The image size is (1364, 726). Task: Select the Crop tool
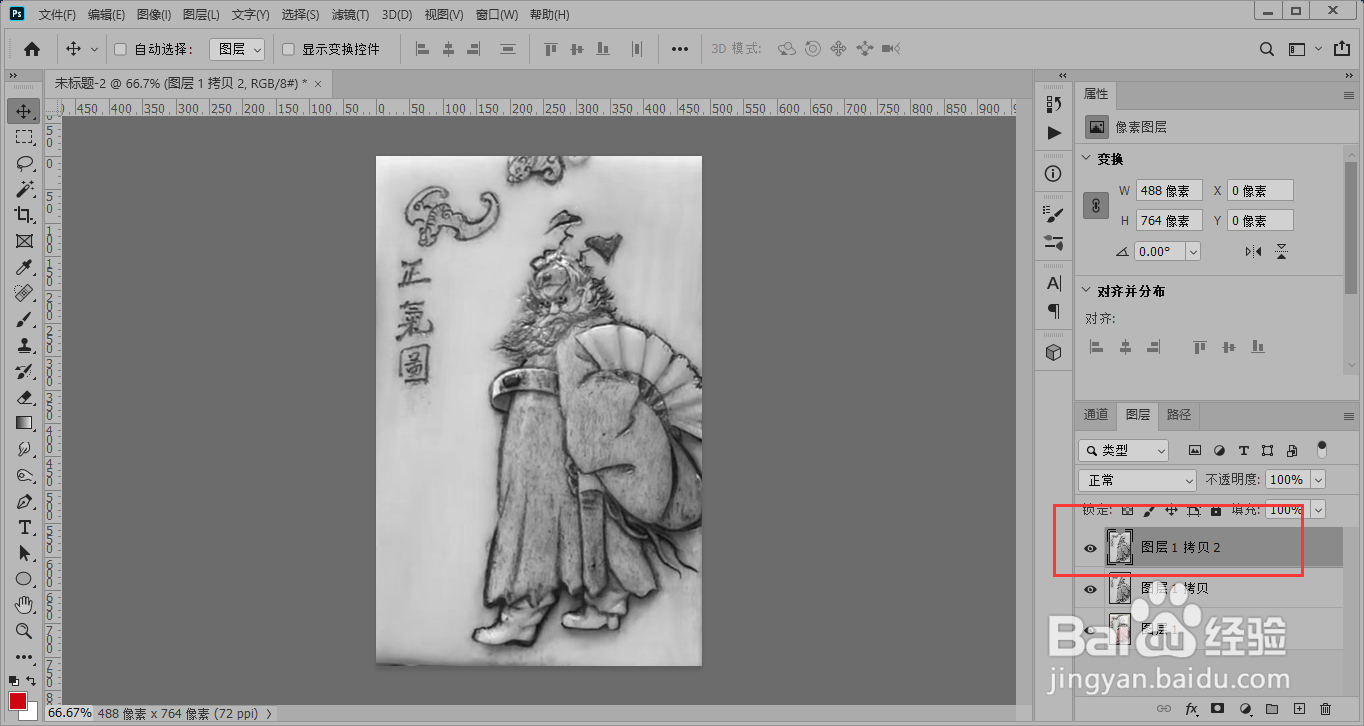[x=24, y=215]
